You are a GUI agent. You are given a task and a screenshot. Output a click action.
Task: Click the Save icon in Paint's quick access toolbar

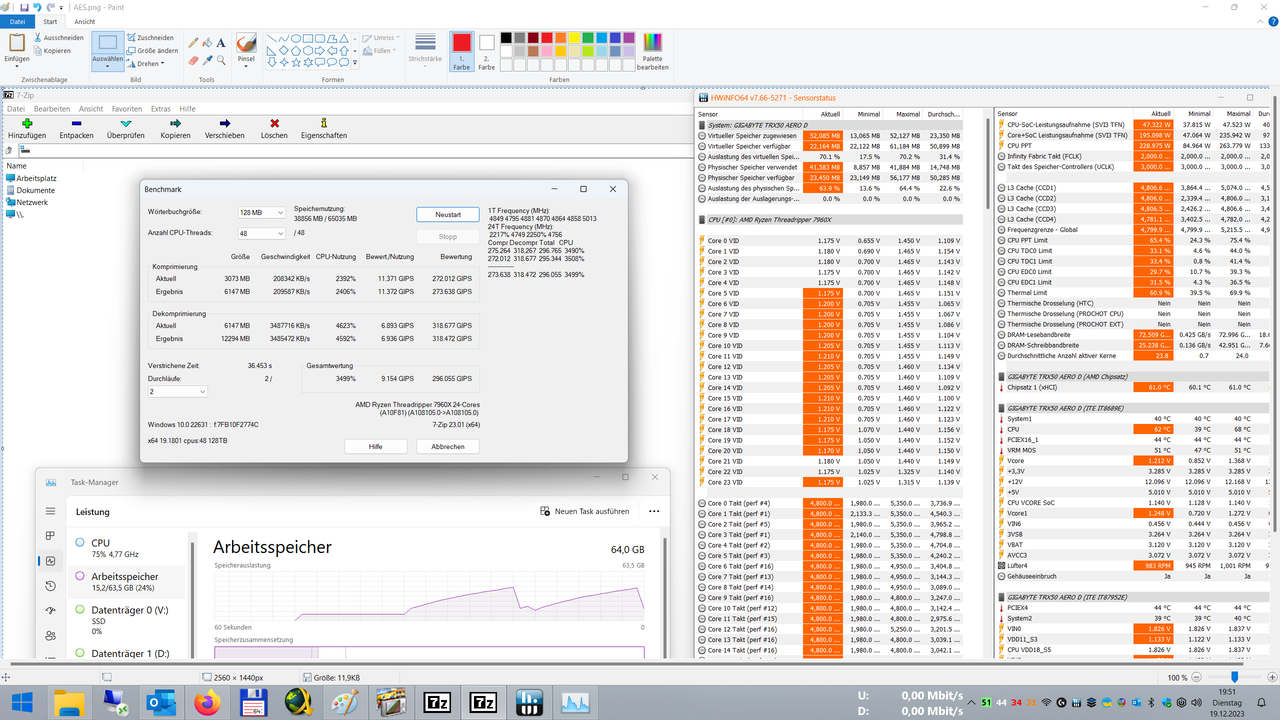pos(24,6)
